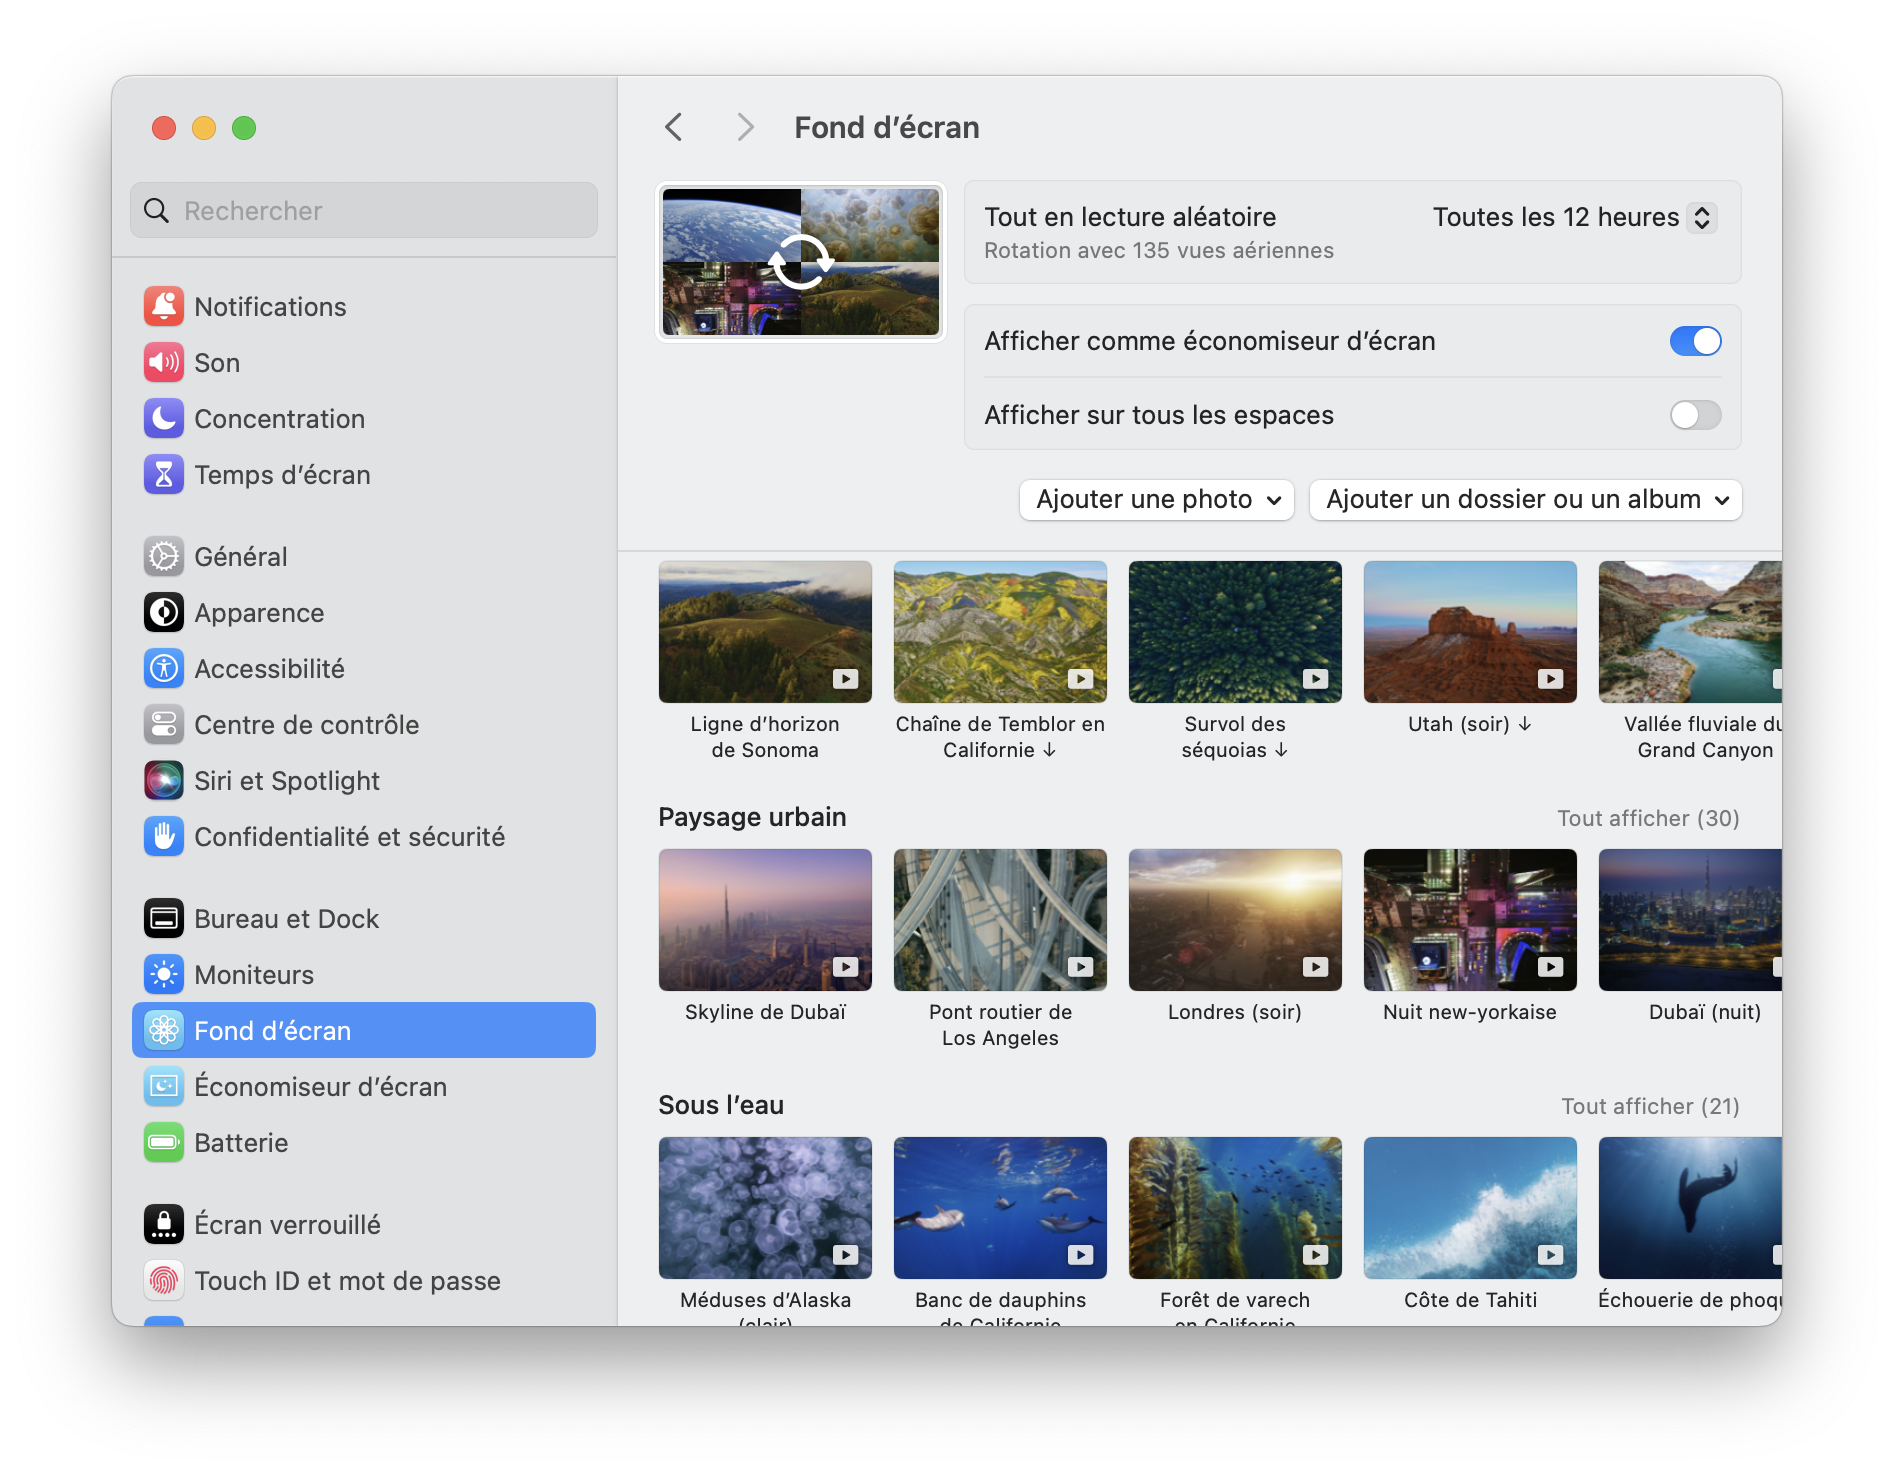Viewport: 1894px width, 1474px height.
Task: Click the Moniteurs sun icon
Action: point(164,975)
